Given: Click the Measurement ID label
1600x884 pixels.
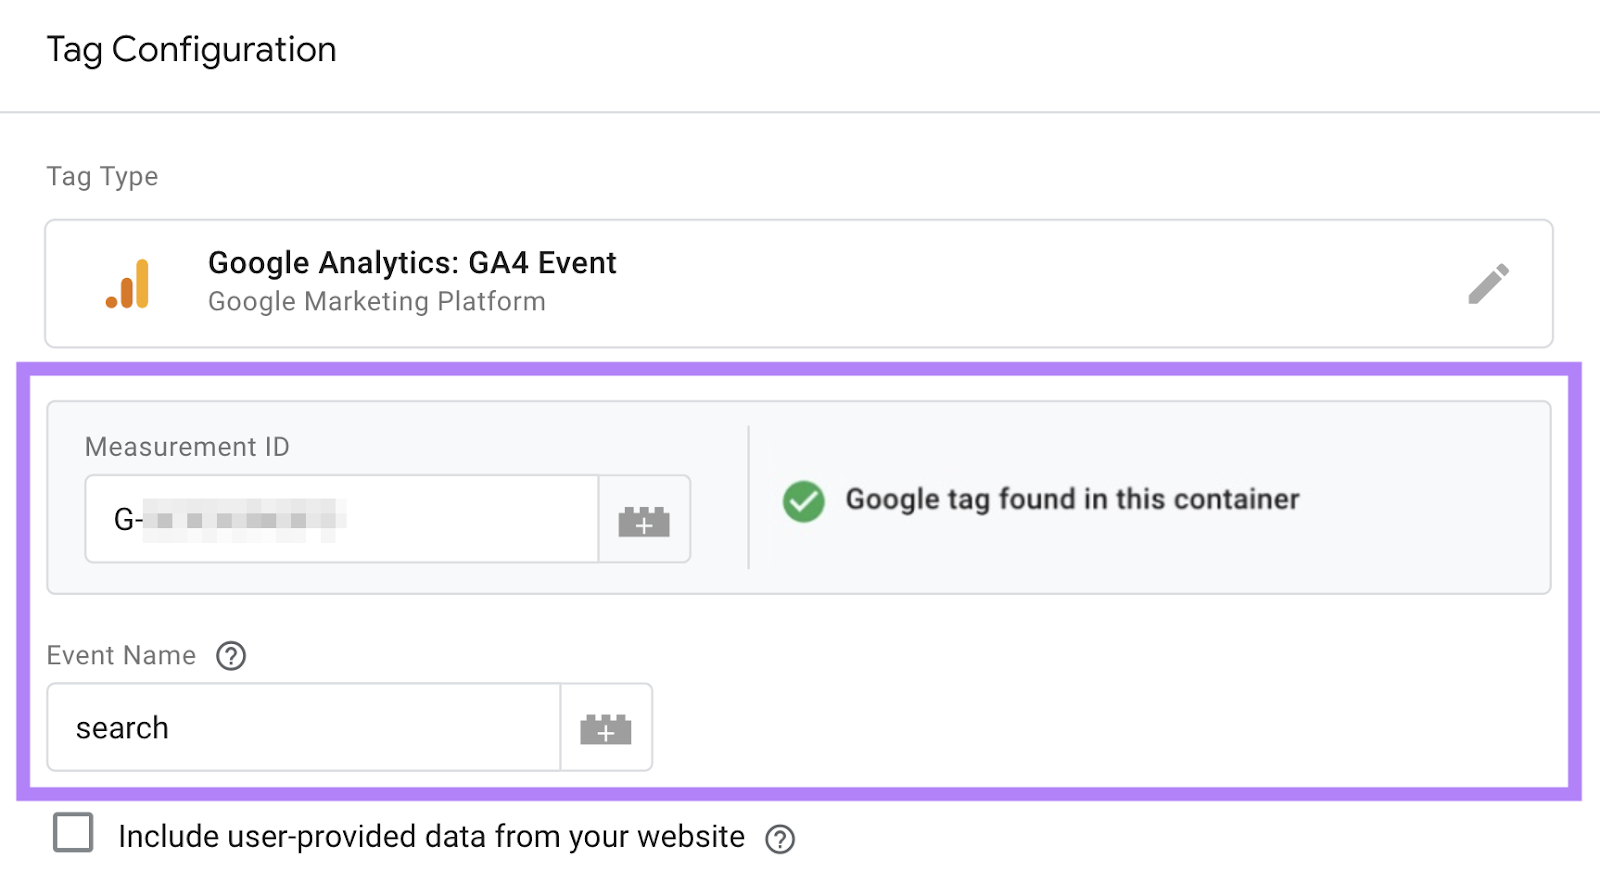Looking at the screenshot, I should tap(187, 447).
